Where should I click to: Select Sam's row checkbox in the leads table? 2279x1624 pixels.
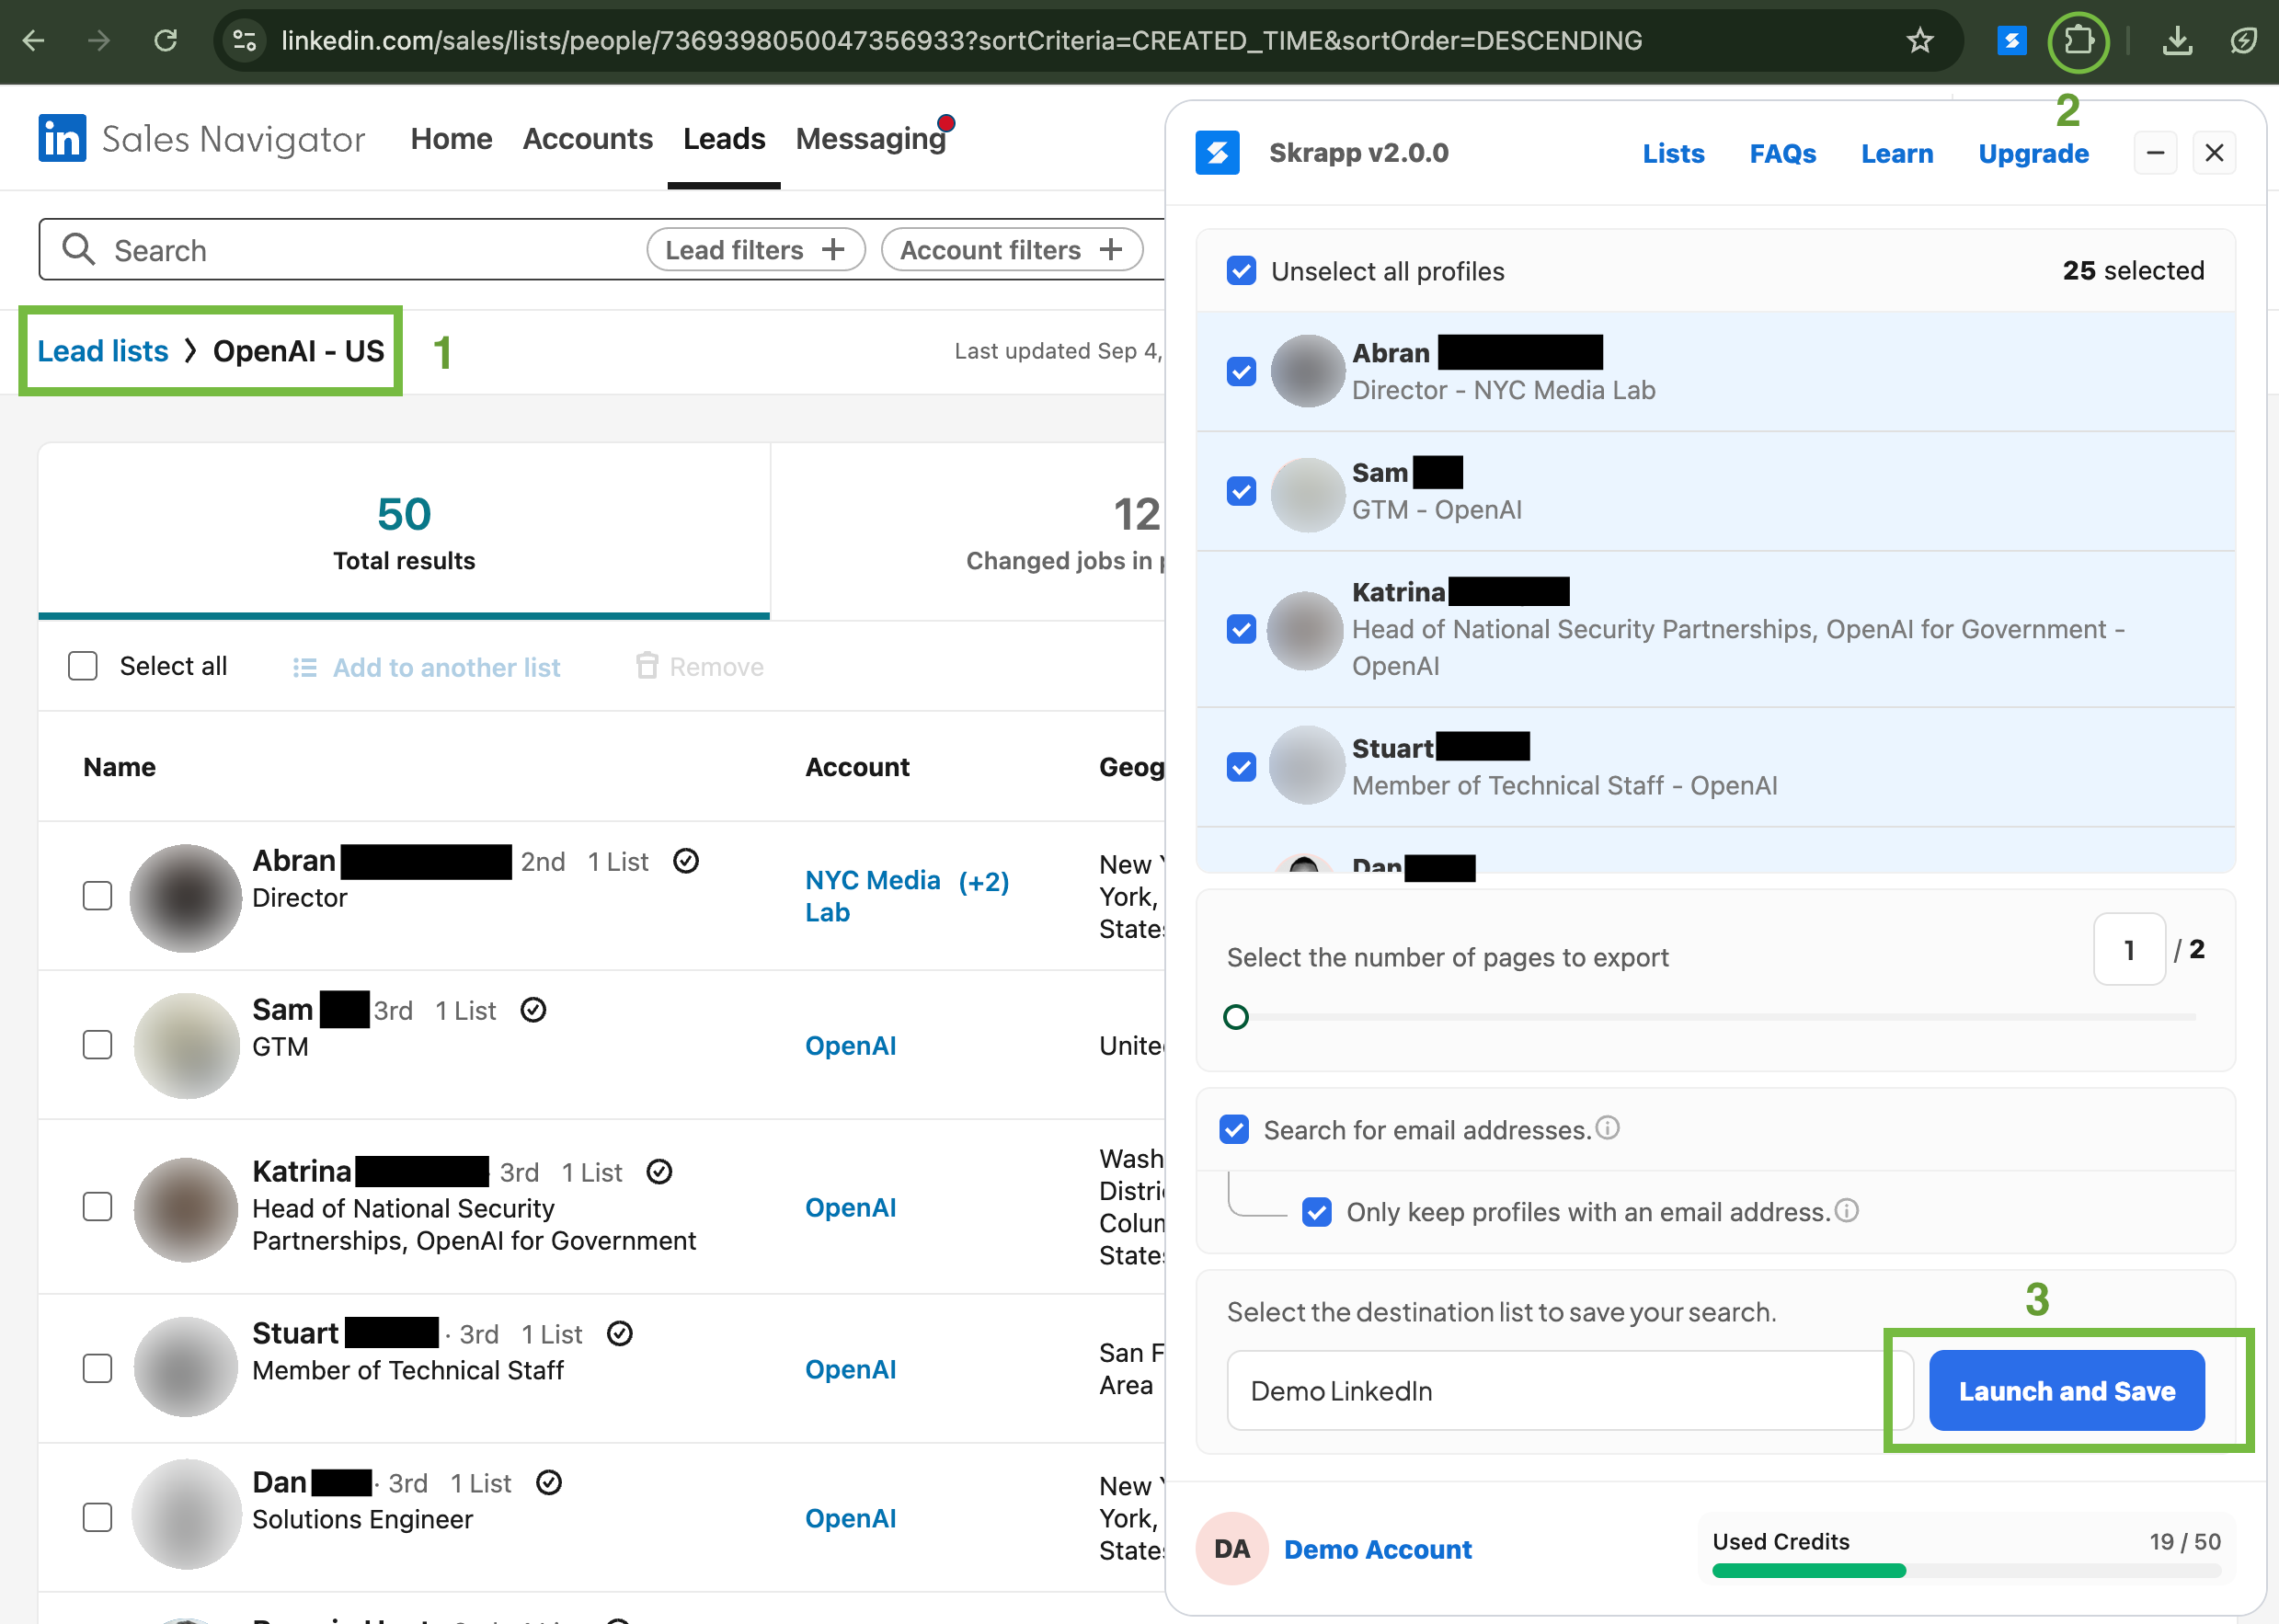pos(97,1045)
